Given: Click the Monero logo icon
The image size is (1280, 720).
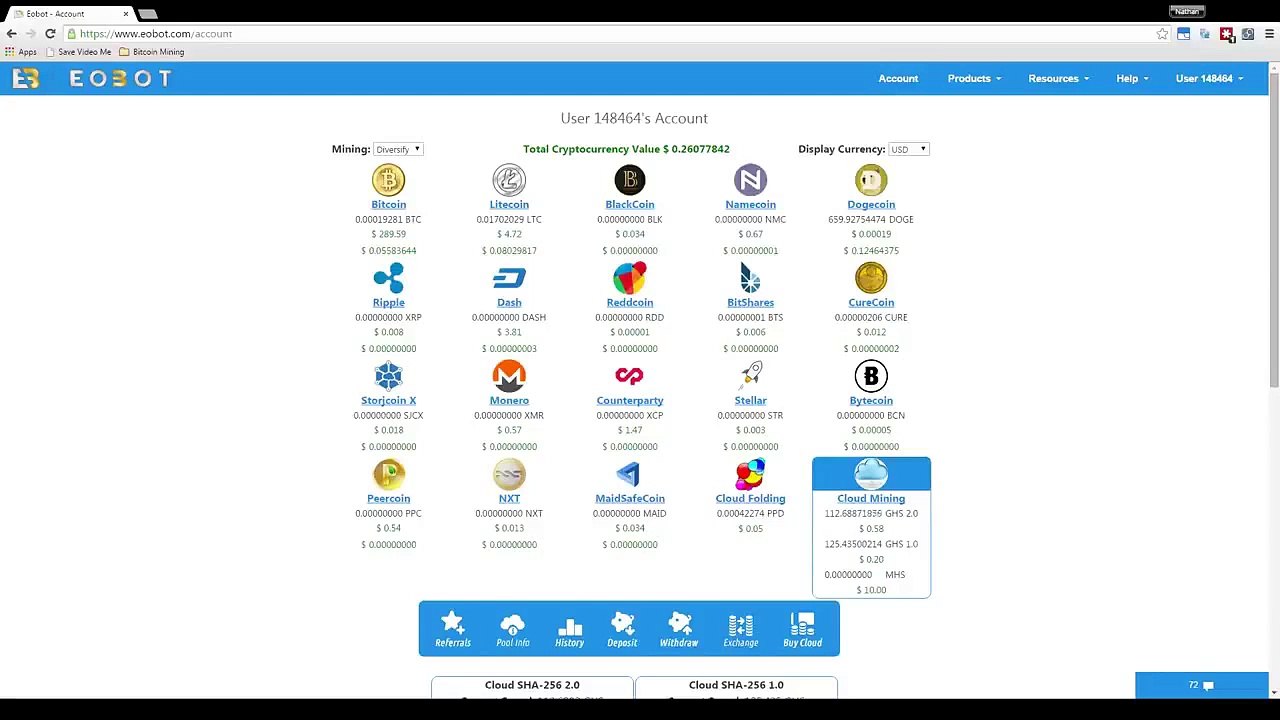Looking at the screenshot, I should 509,376.
